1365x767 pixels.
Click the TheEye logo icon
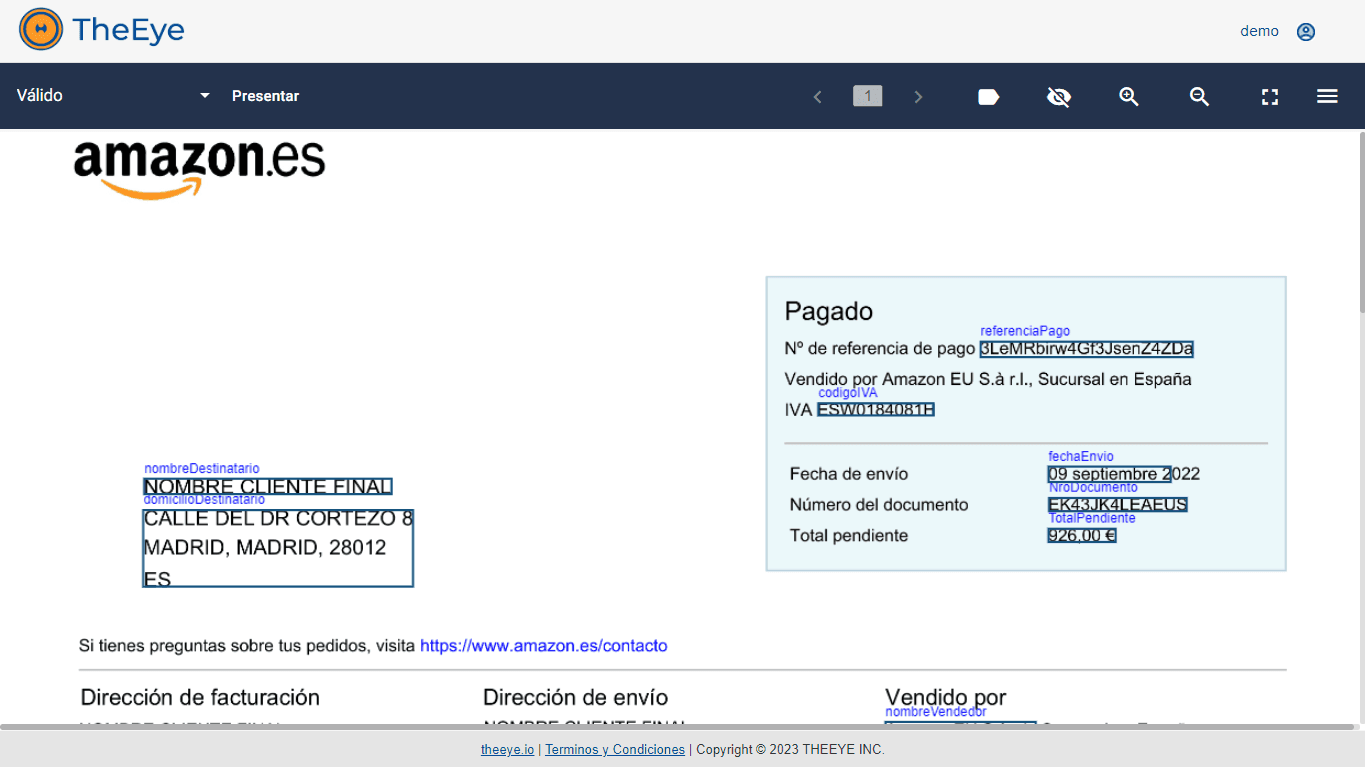40,29
